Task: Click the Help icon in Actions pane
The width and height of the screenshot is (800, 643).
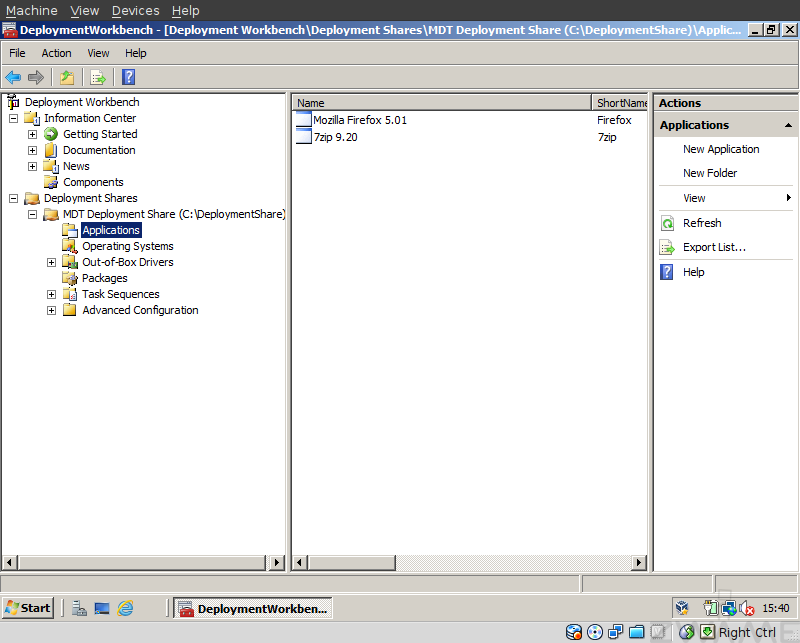Action: pyautogui.click(x=667, y=272)
